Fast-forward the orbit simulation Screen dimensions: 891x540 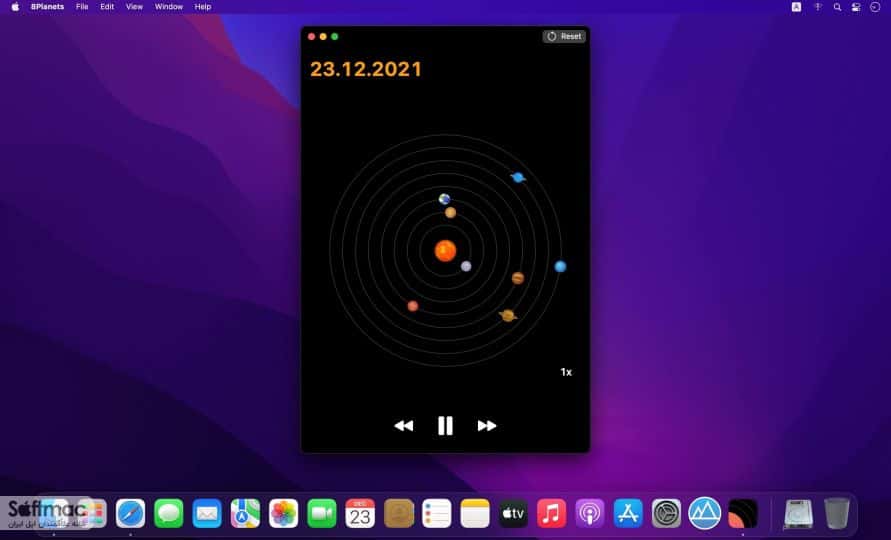(x=487, y=426)
